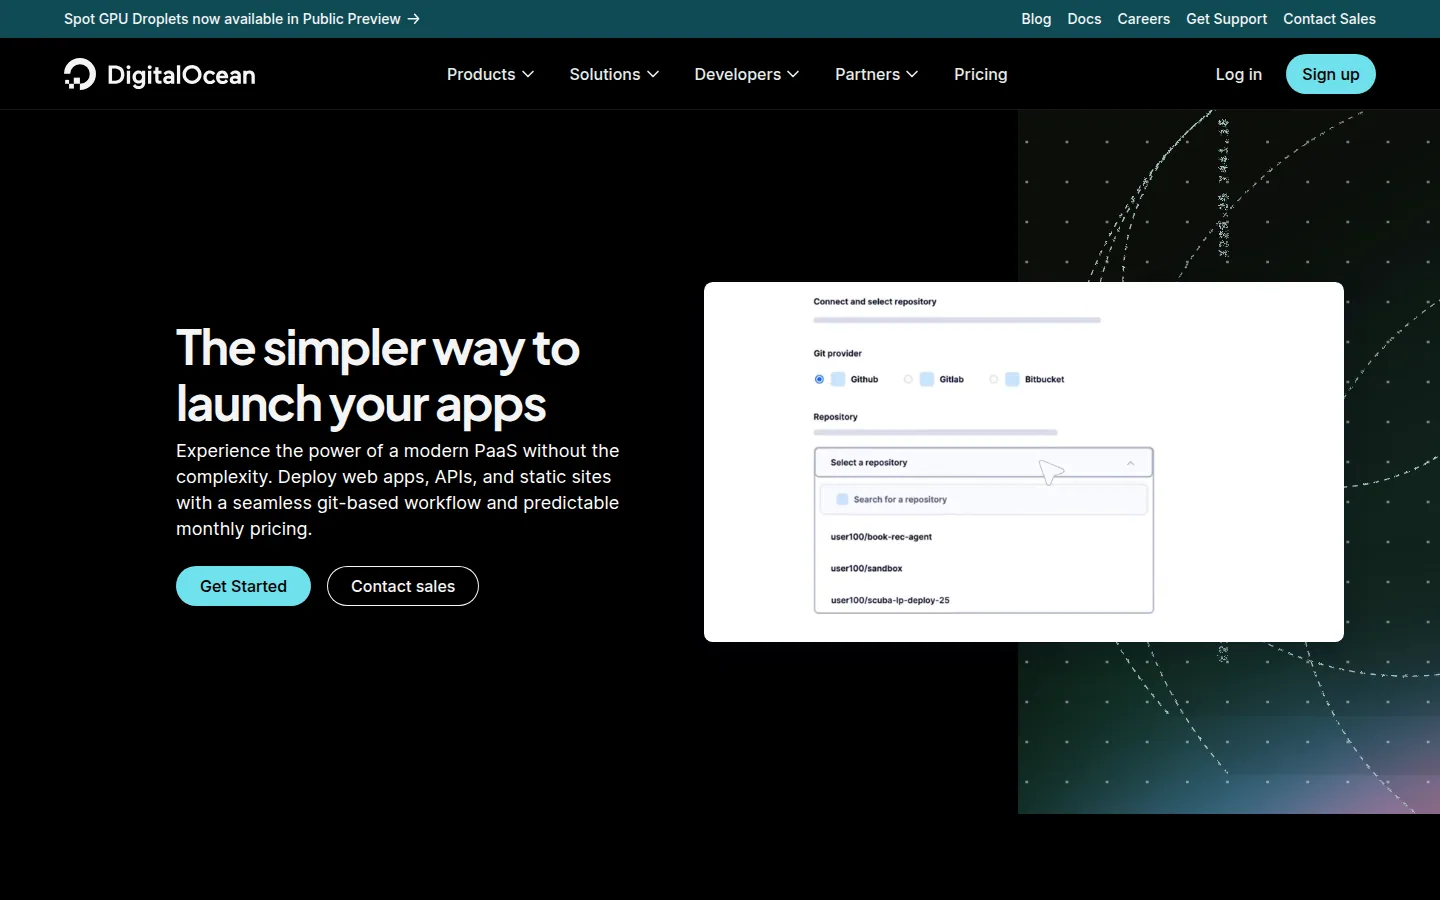
Task: Open the Blog link
Action: [1036, 19]
